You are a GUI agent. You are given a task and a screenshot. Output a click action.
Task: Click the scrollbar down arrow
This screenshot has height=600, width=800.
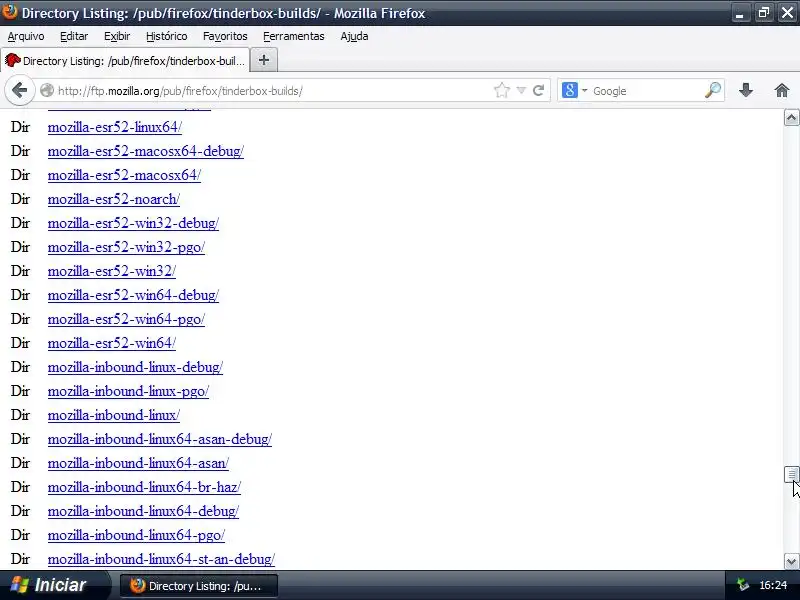(791, 561)
